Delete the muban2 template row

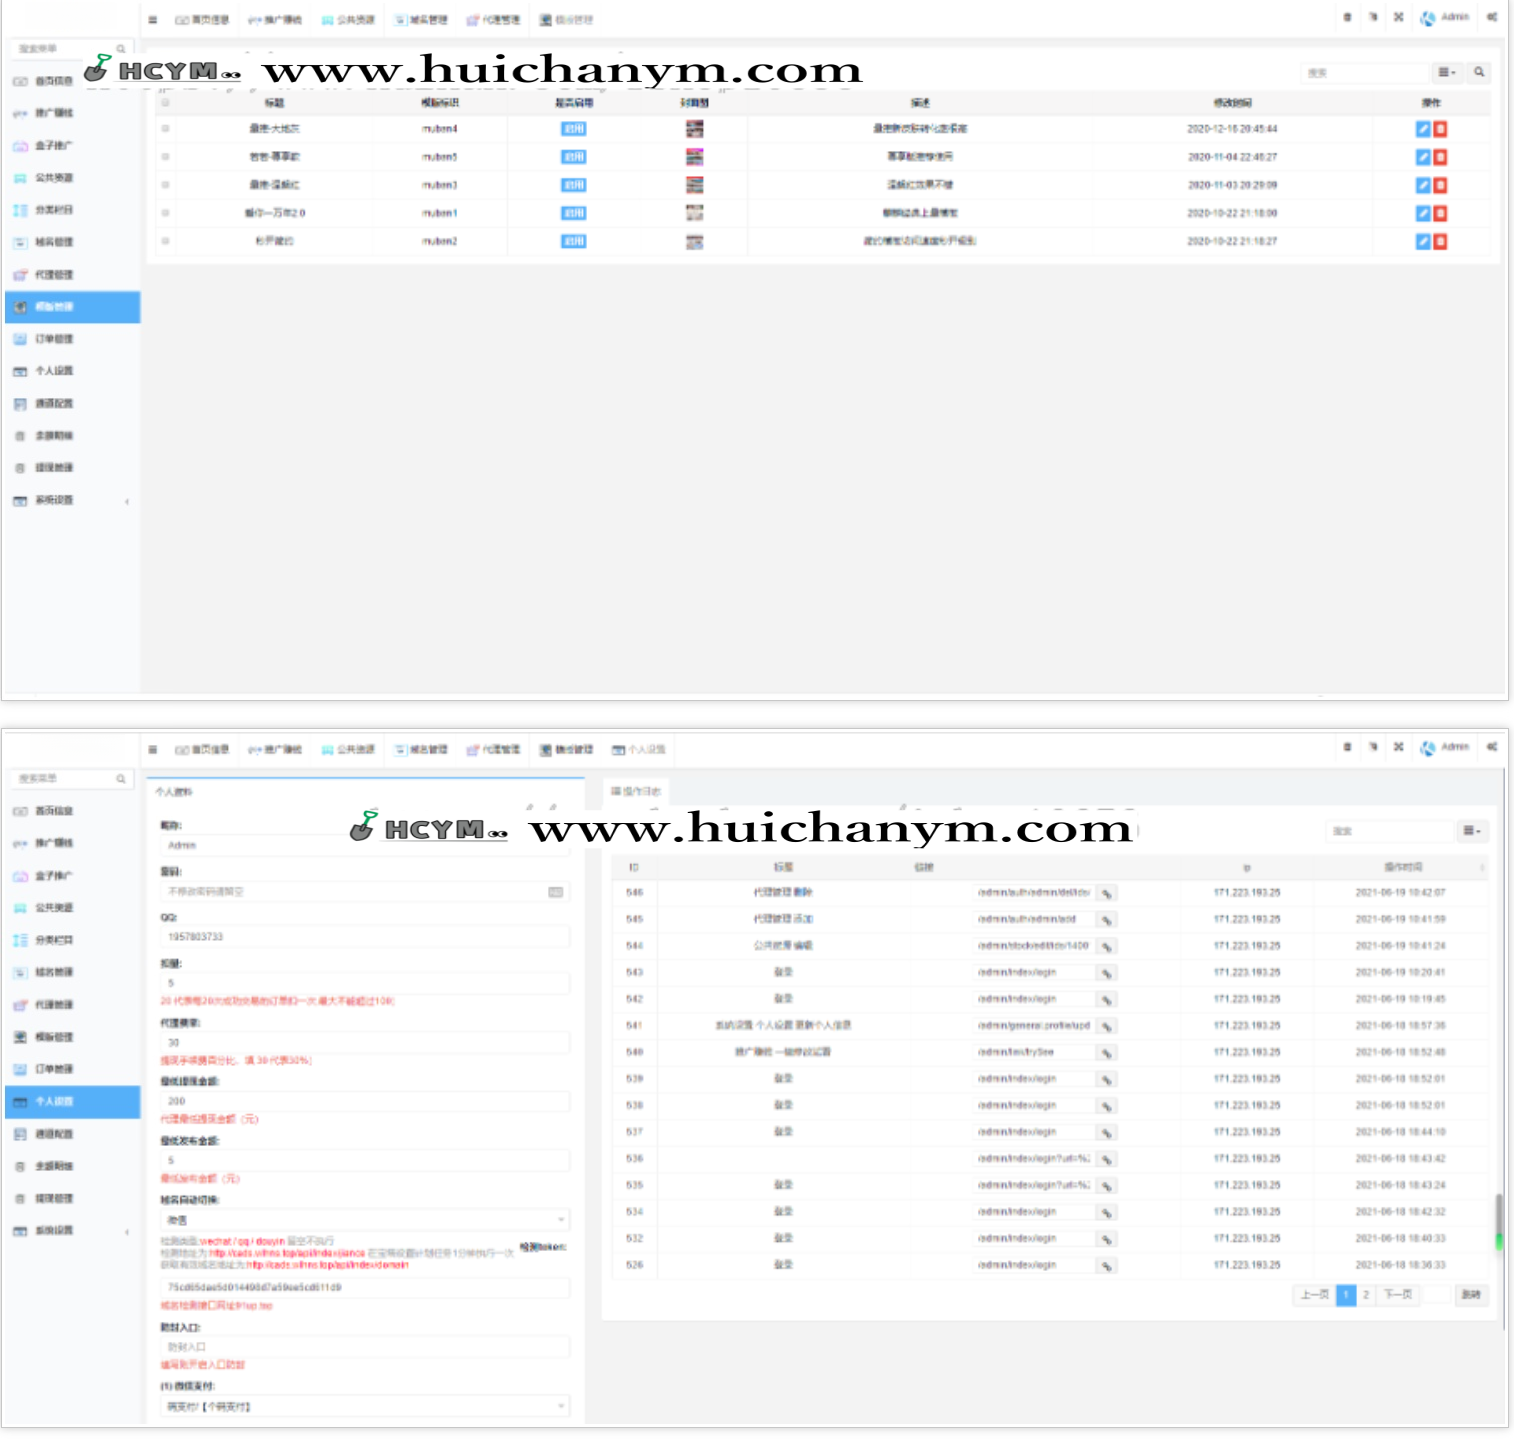(1440, 241)
